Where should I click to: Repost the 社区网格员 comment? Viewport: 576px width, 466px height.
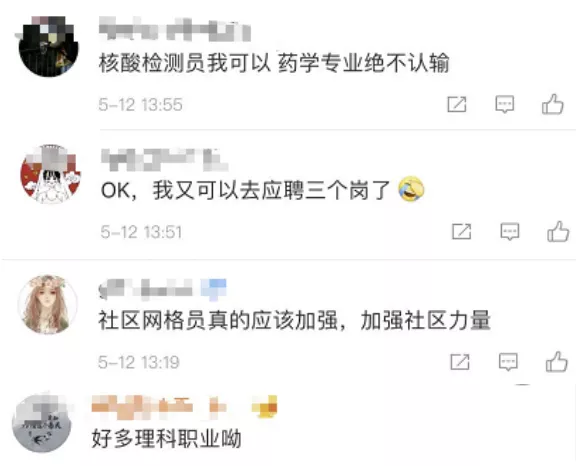tap(460, 362)
